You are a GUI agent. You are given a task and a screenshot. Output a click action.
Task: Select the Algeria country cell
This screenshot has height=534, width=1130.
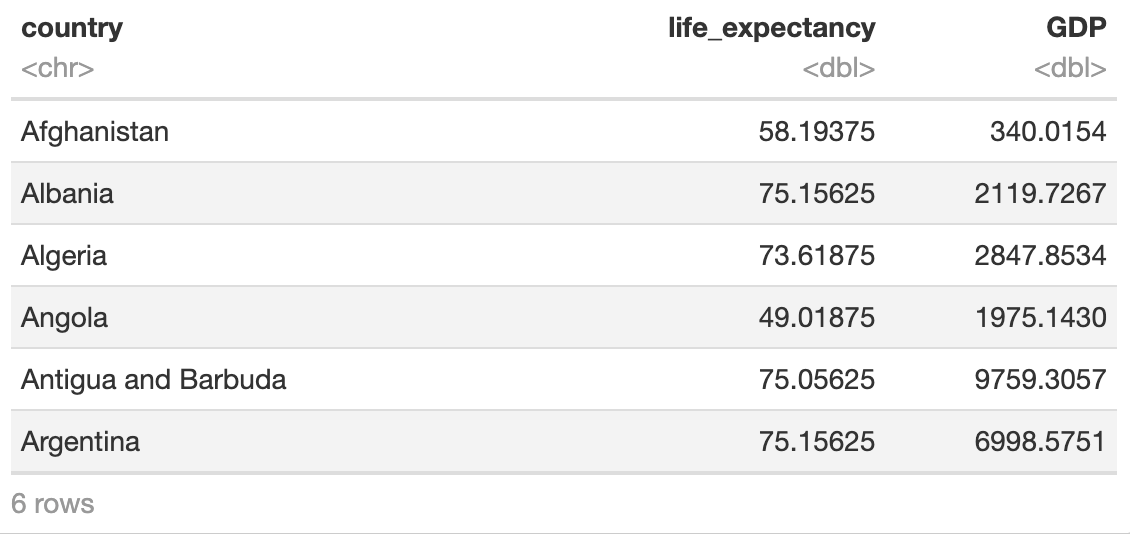pyautogui.click(x=64, y=255)
